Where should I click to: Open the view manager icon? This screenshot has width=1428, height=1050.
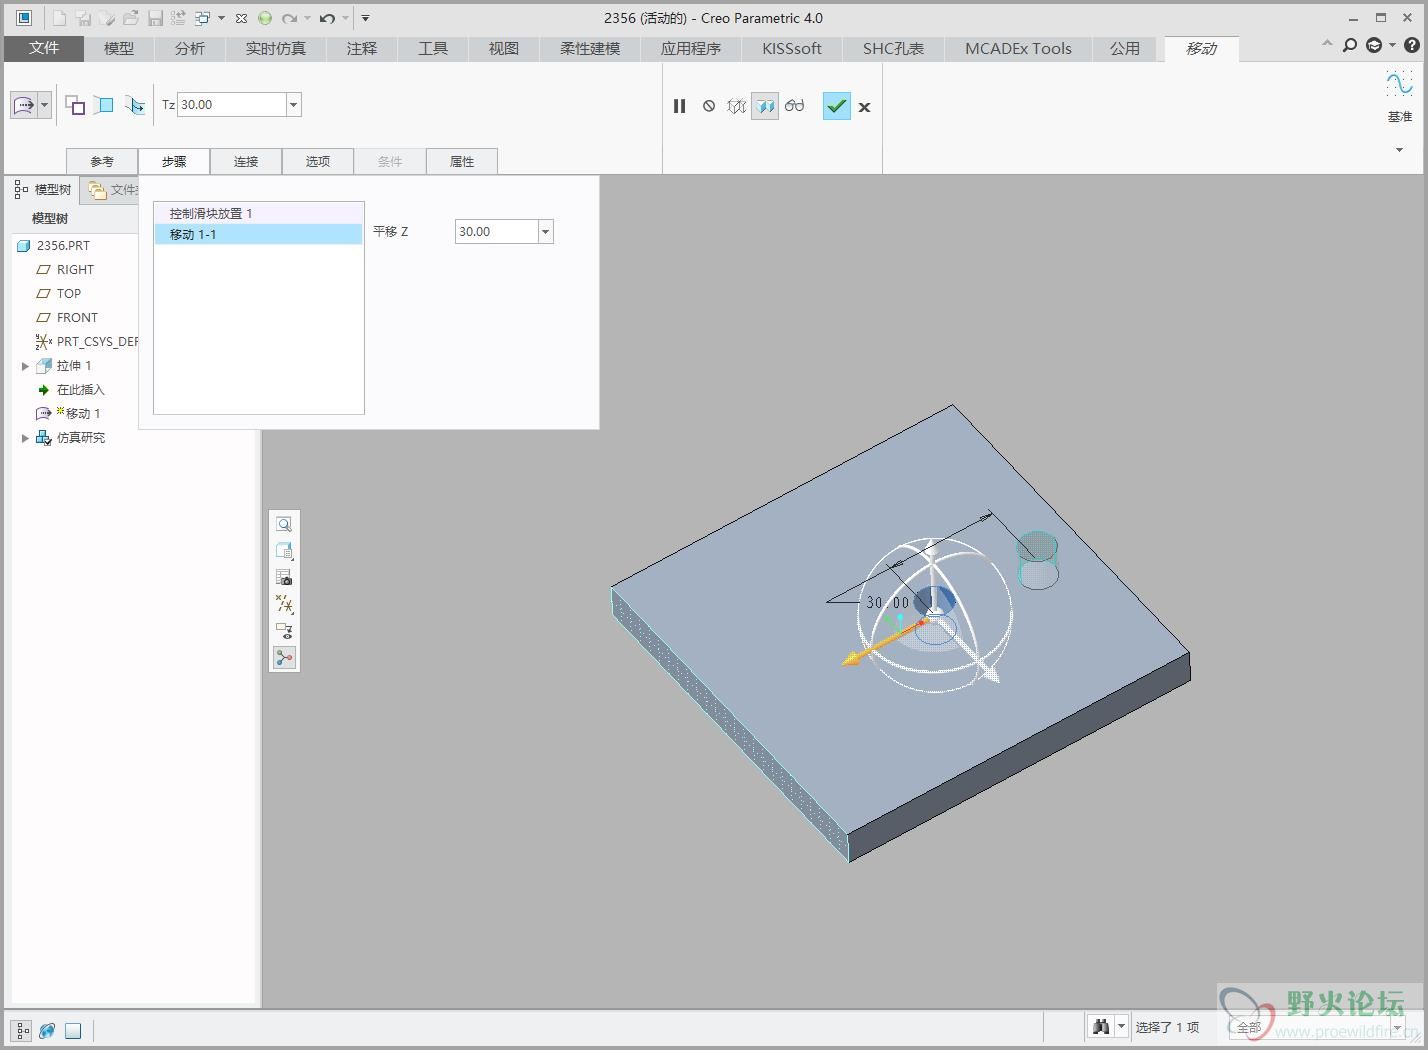click(x=285, y=578)
